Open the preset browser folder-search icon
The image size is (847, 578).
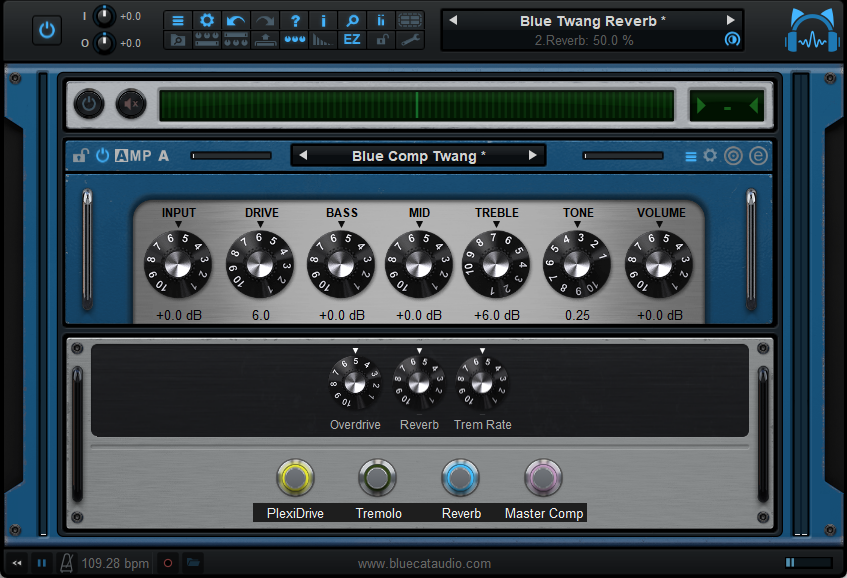(178, 40)
